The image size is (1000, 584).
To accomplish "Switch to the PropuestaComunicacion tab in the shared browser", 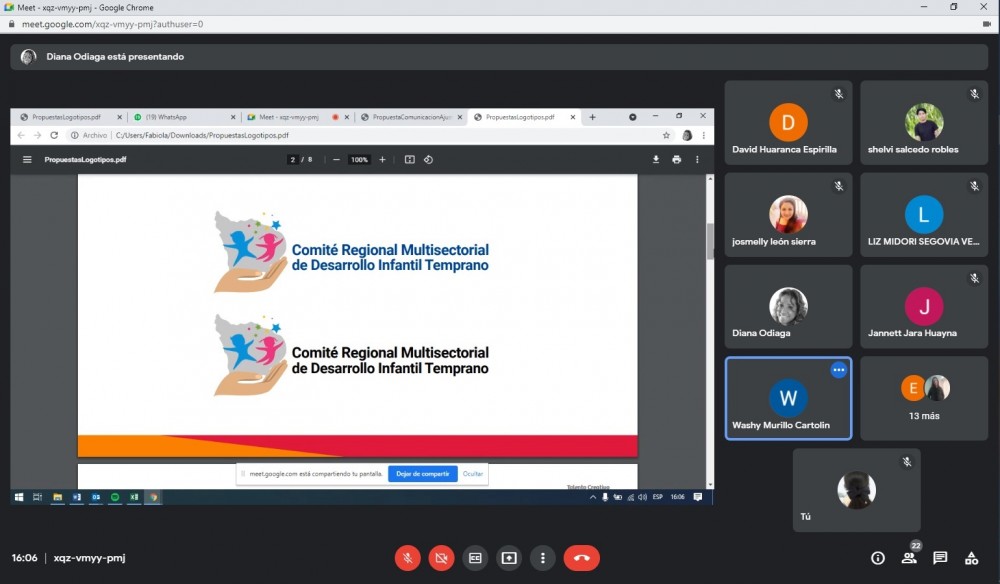I will (410, 117).
